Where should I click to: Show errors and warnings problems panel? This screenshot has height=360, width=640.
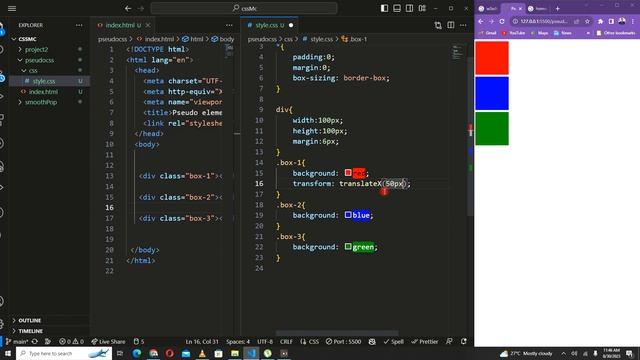[x=71, y=342]
